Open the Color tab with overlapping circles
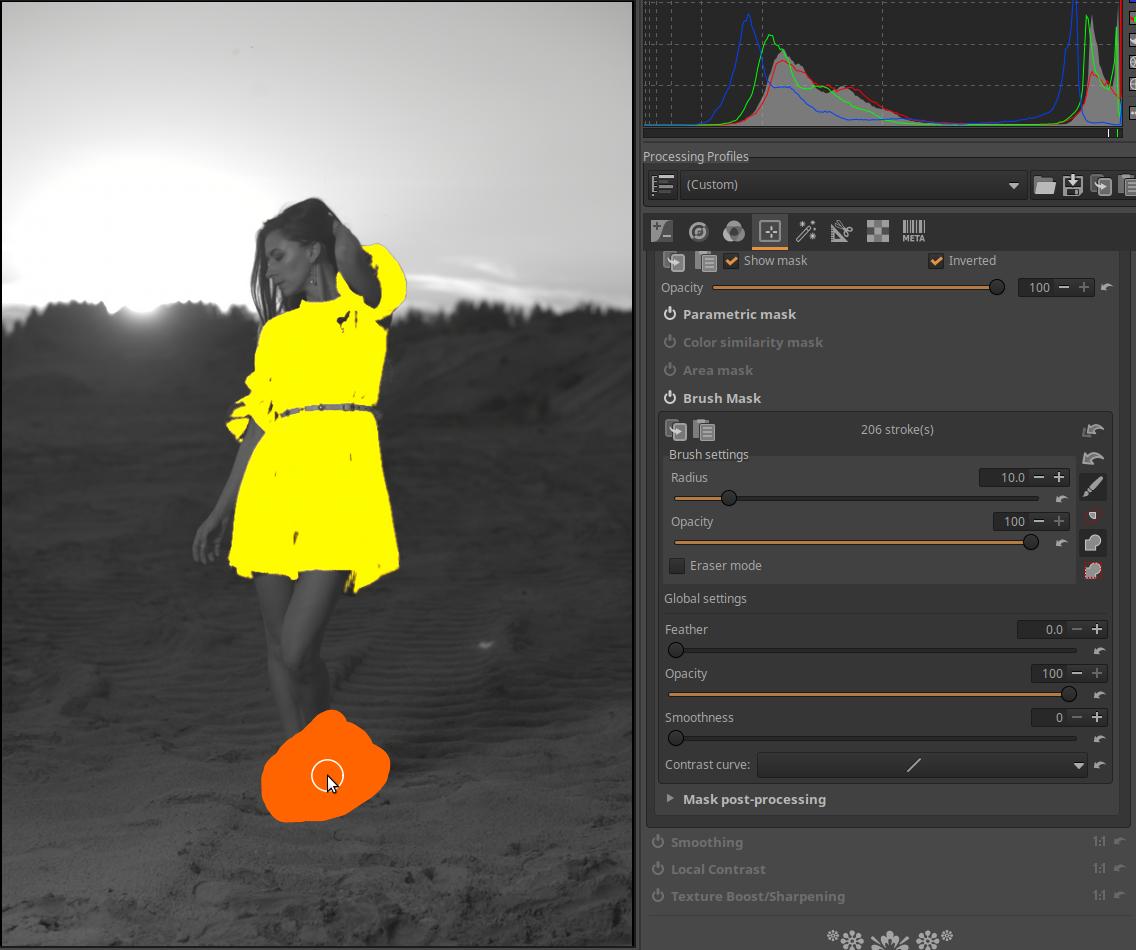Image resolution: width=1136 pixels, height=950 pixels. coord(733,231)
